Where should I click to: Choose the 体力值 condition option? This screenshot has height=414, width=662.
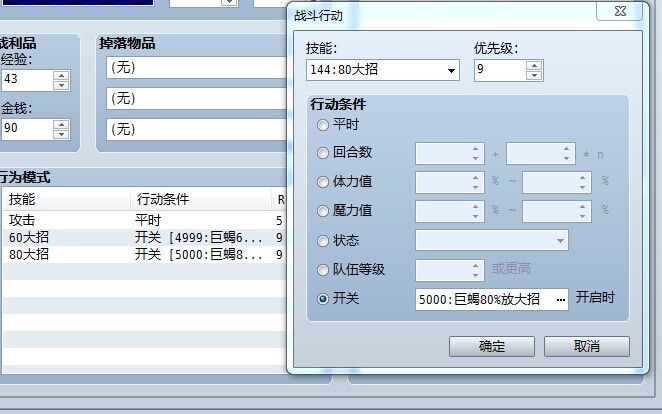coord(323,182)
